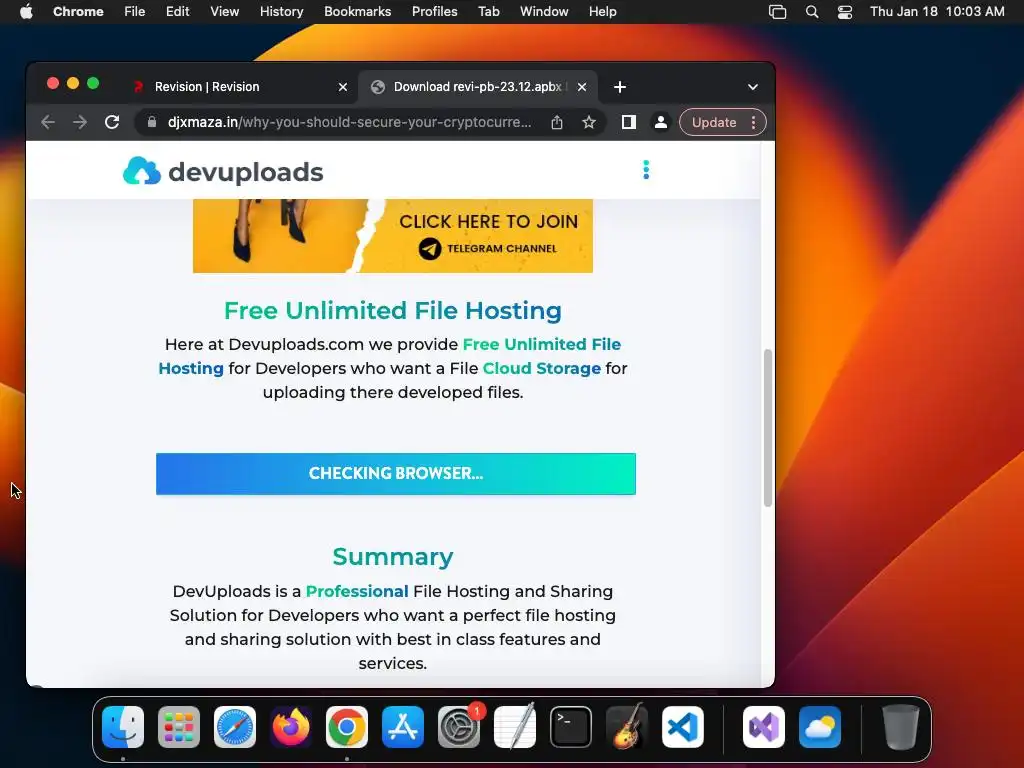The image size is (1024, 768).
Task: Launch GarageBand from the dock
Action: pyautogui.click(x=627, y=727)
